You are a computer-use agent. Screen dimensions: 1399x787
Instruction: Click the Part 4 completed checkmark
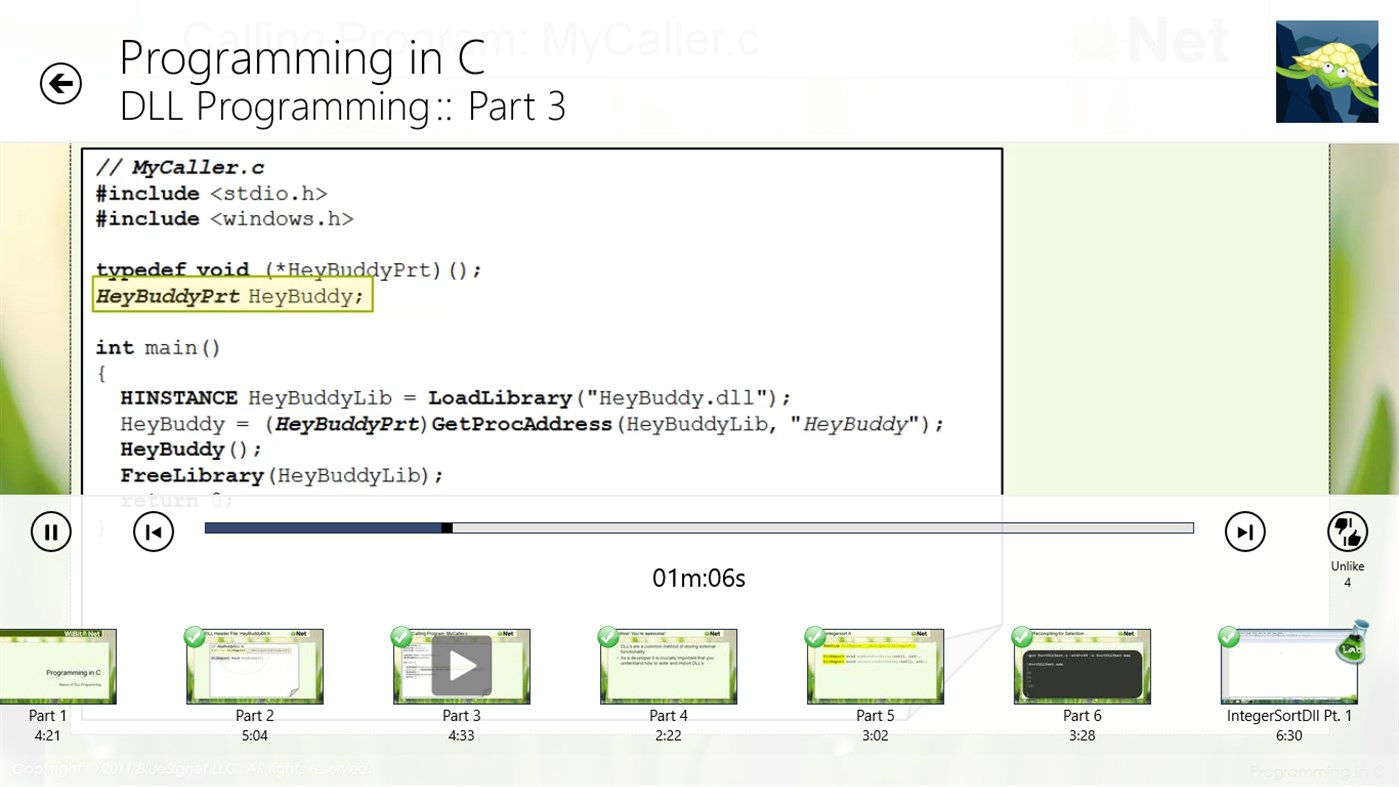(x=608, y=637)
